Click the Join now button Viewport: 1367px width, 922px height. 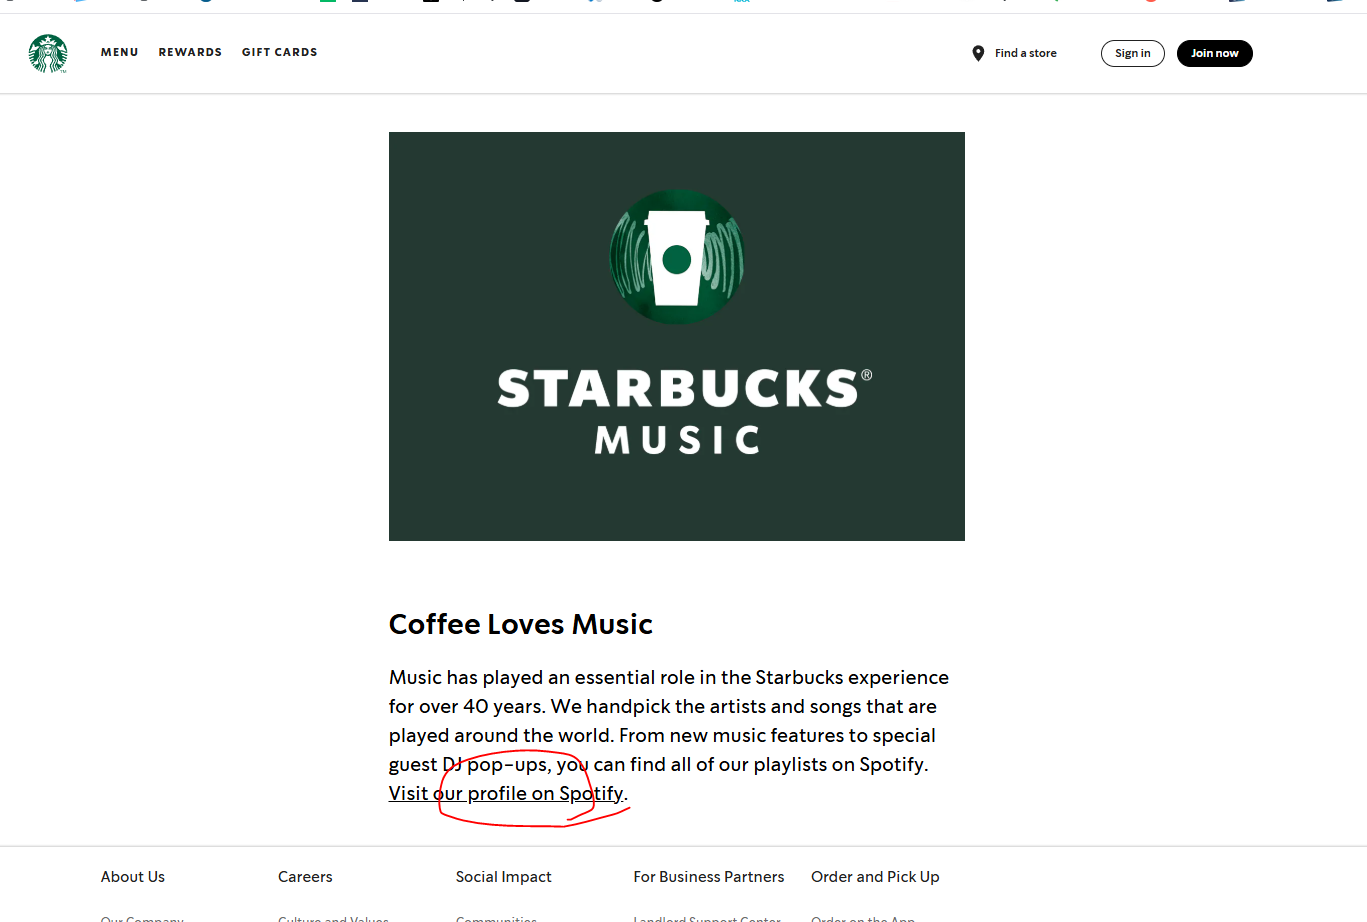pyautogui.click(x=1215, y=53)
